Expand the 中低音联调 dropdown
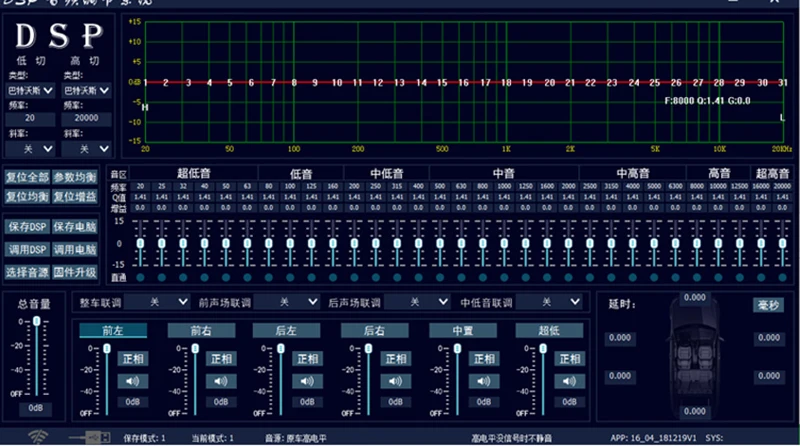This screenshot has width=800, height=446. pyautogui.click(x=549, y=302)
